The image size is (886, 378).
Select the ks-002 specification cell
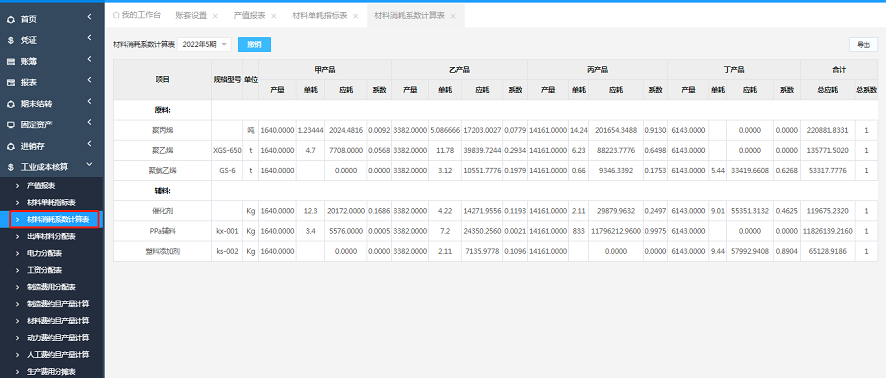(227, 251)
